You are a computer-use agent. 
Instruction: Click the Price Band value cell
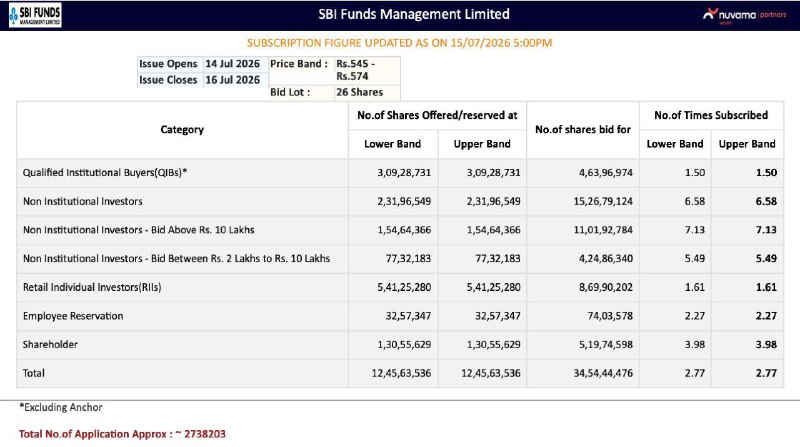click(x=367, y=70)
